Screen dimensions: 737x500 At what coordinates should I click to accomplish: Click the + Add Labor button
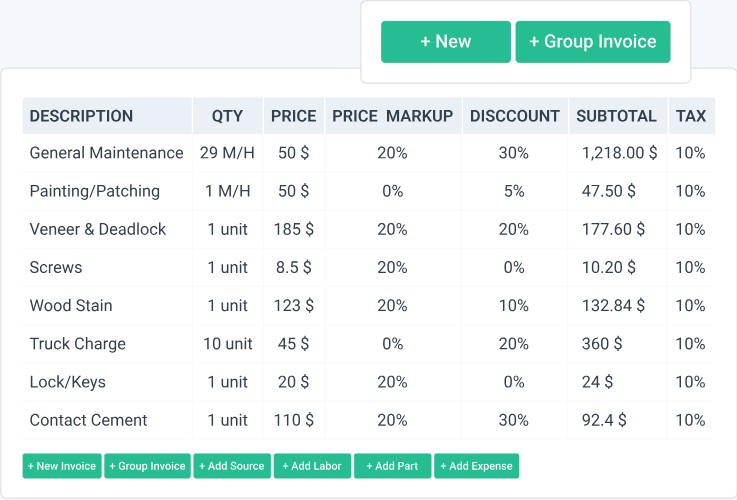311,466
